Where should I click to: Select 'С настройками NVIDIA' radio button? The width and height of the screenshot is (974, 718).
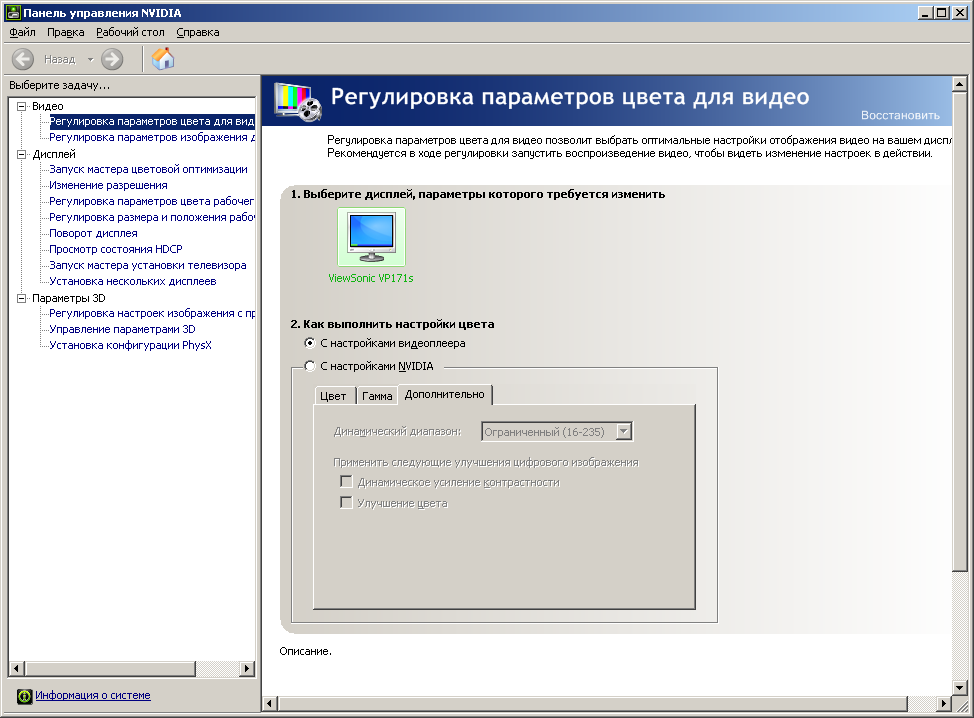(x=310, y=366)
